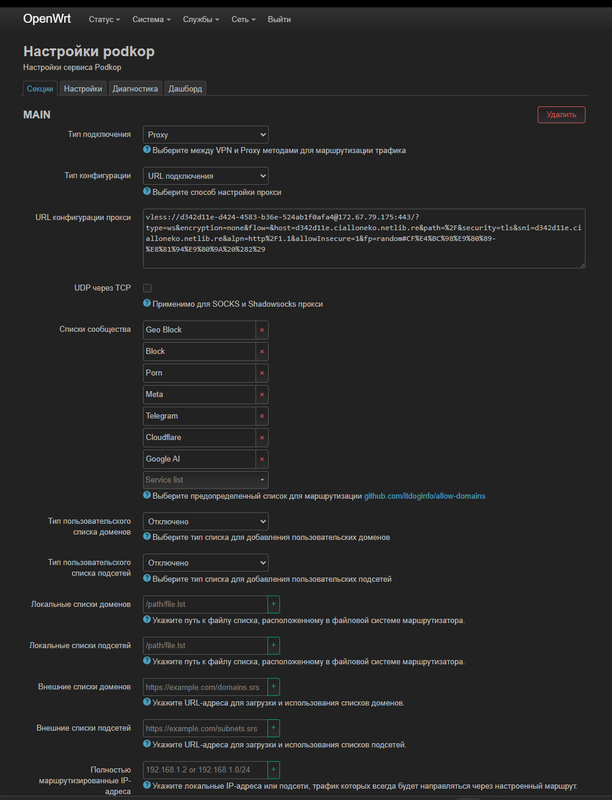Click external subnet lists URL field
612x800 pixels.
205,728
